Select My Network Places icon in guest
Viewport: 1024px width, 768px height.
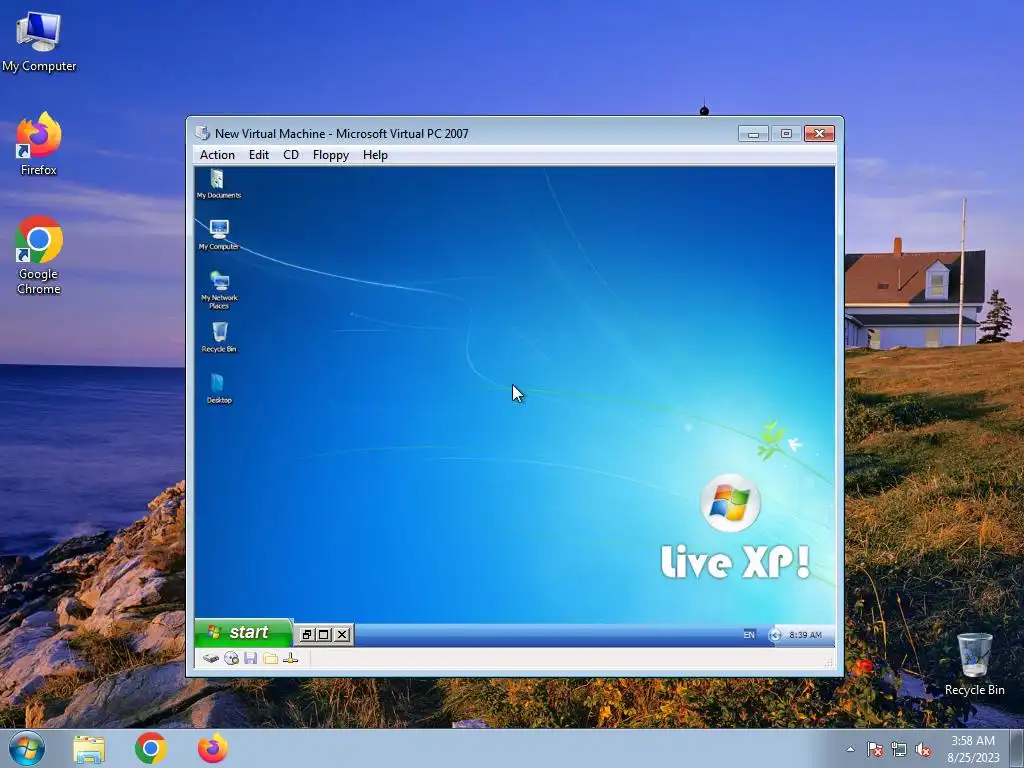click(x=219, y=290)
